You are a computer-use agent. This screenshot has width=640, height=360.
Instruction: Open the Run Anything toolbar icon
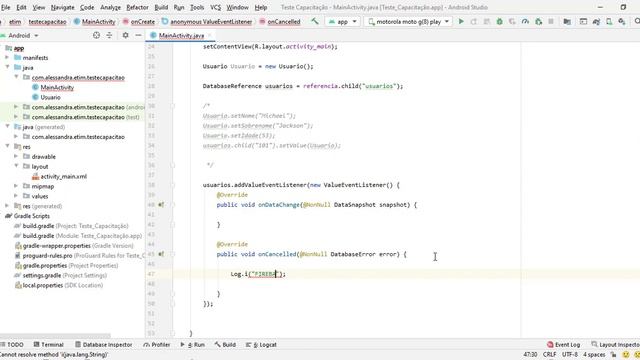click(583, 21)
